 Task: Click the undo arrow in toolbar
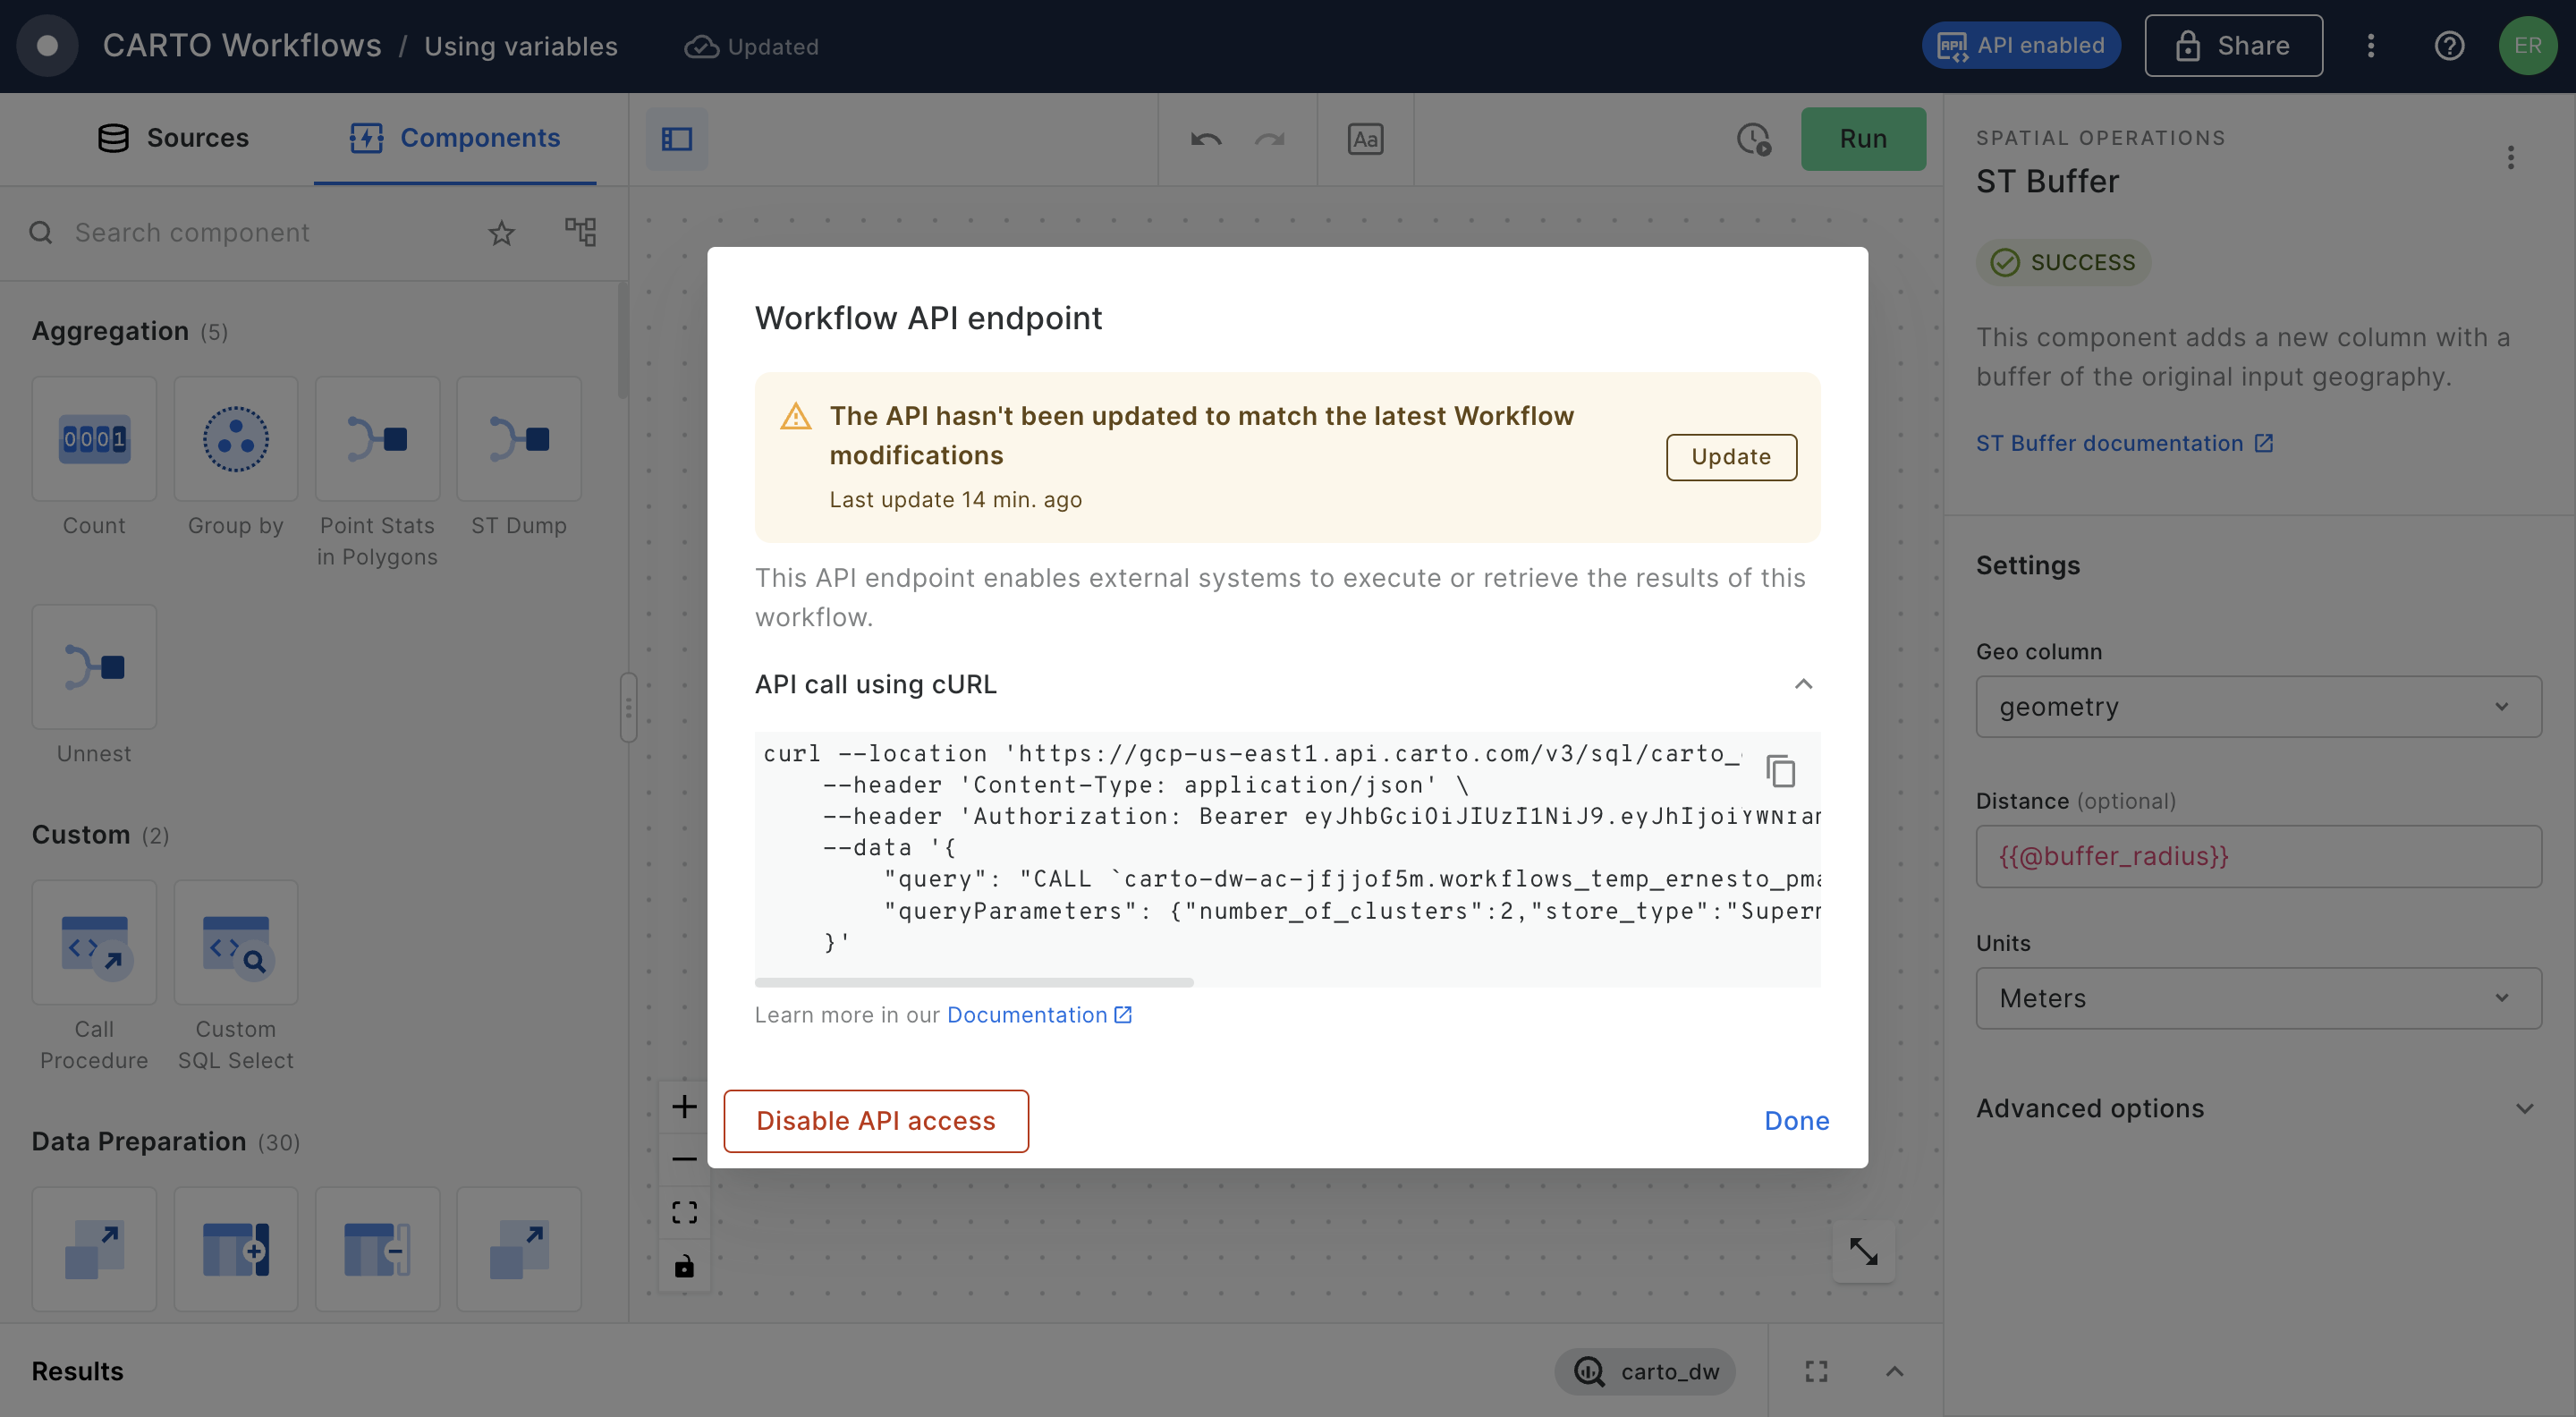1205,139
